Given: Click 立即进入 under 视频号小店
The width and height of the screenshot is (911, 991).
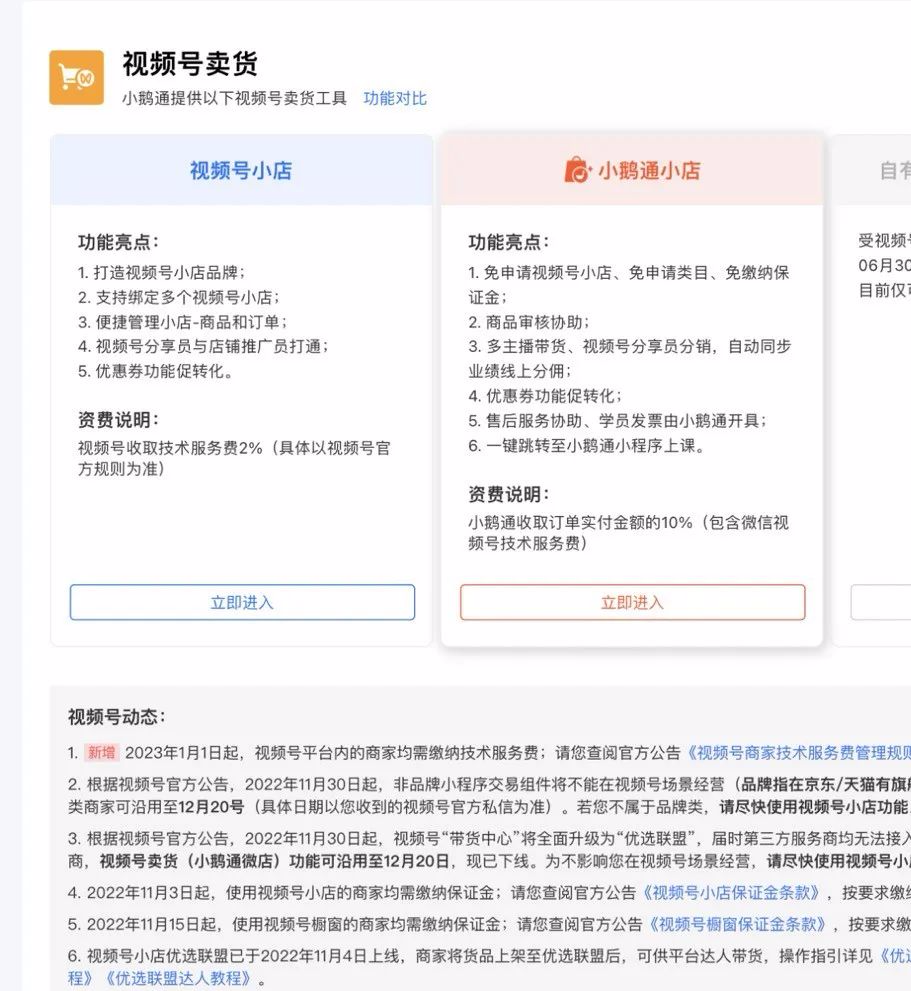Looking at the screenshot, I should click(242, 602).
